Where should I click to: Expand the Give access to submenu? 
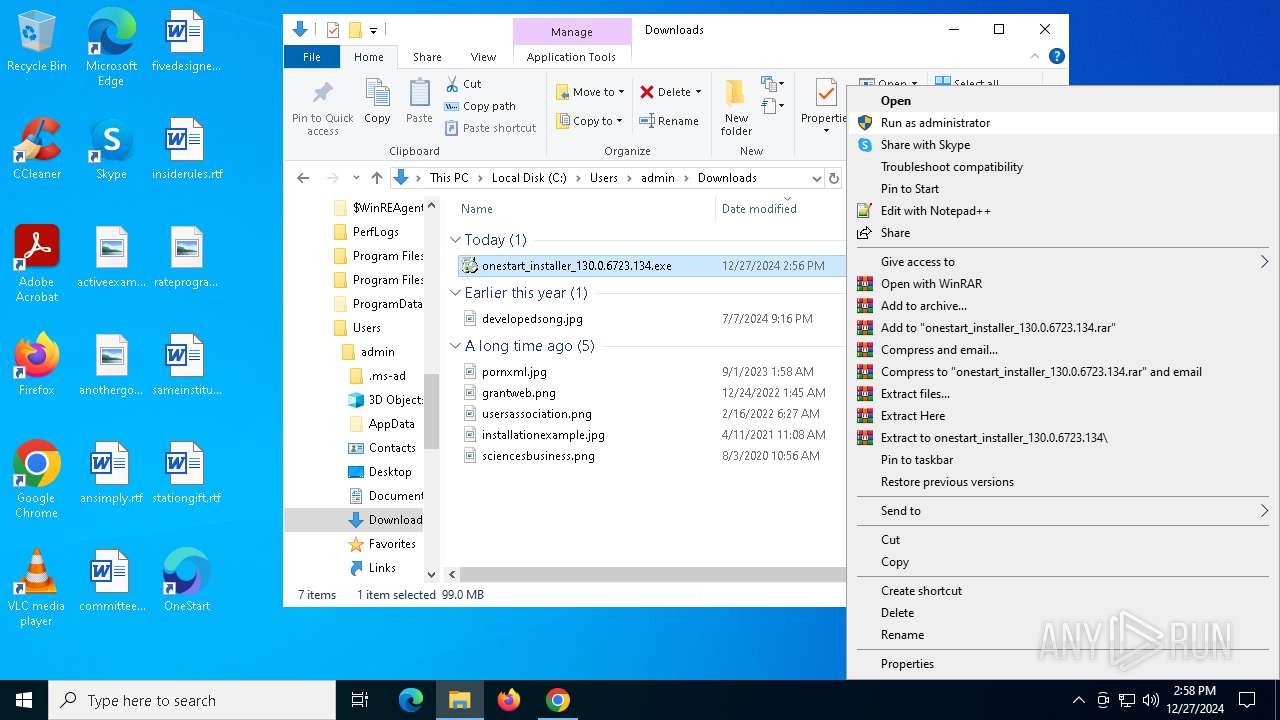[1063, 262]
